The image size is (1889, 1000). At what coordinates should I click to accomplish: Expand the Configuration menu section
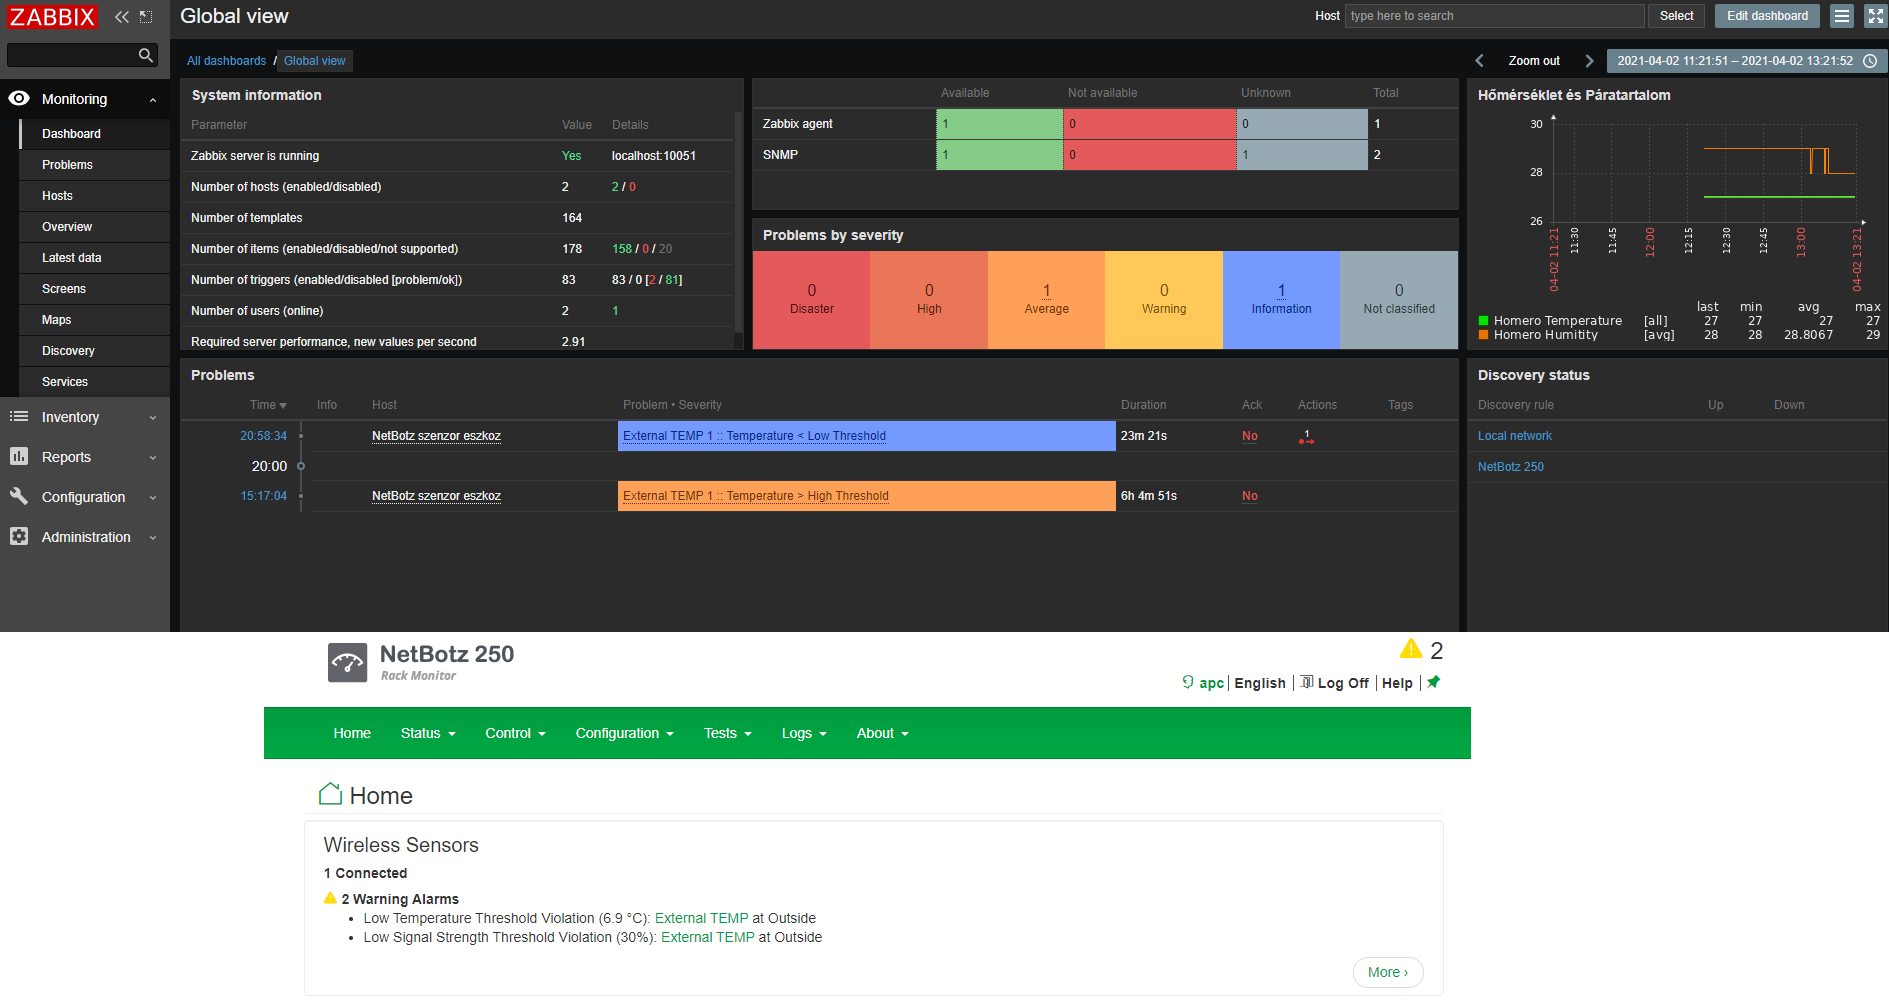pos(153,498)
